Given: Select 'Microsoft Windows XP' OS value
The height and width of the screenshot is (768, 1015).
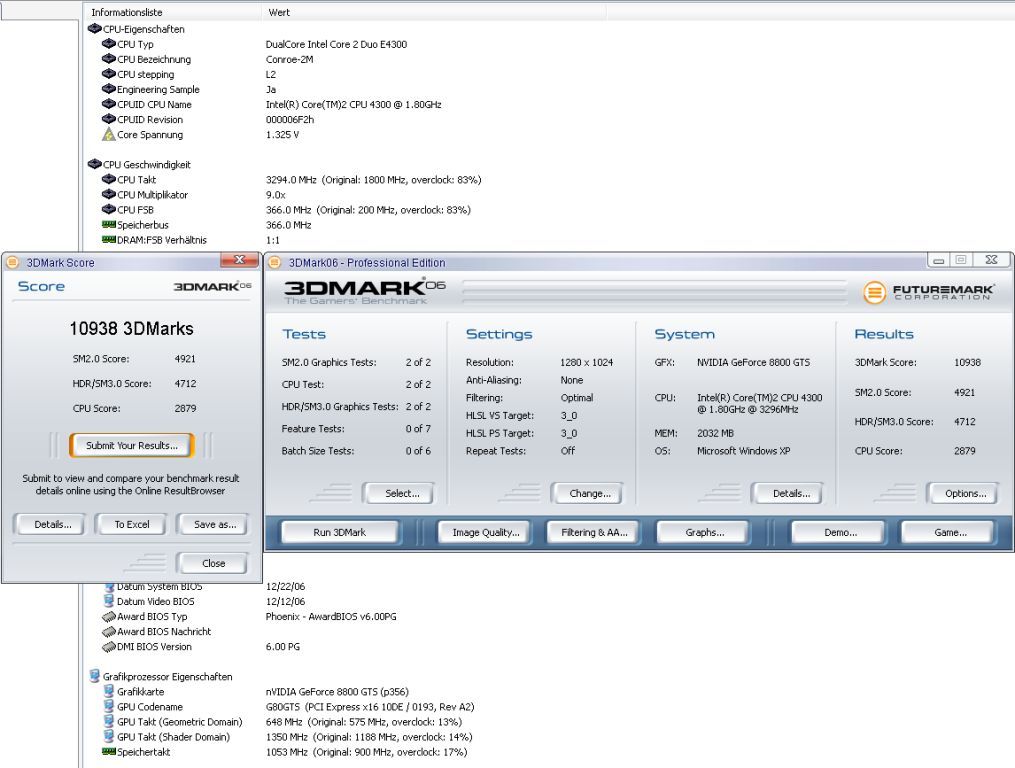Looking at the screenshot, I should coord(743,451).
